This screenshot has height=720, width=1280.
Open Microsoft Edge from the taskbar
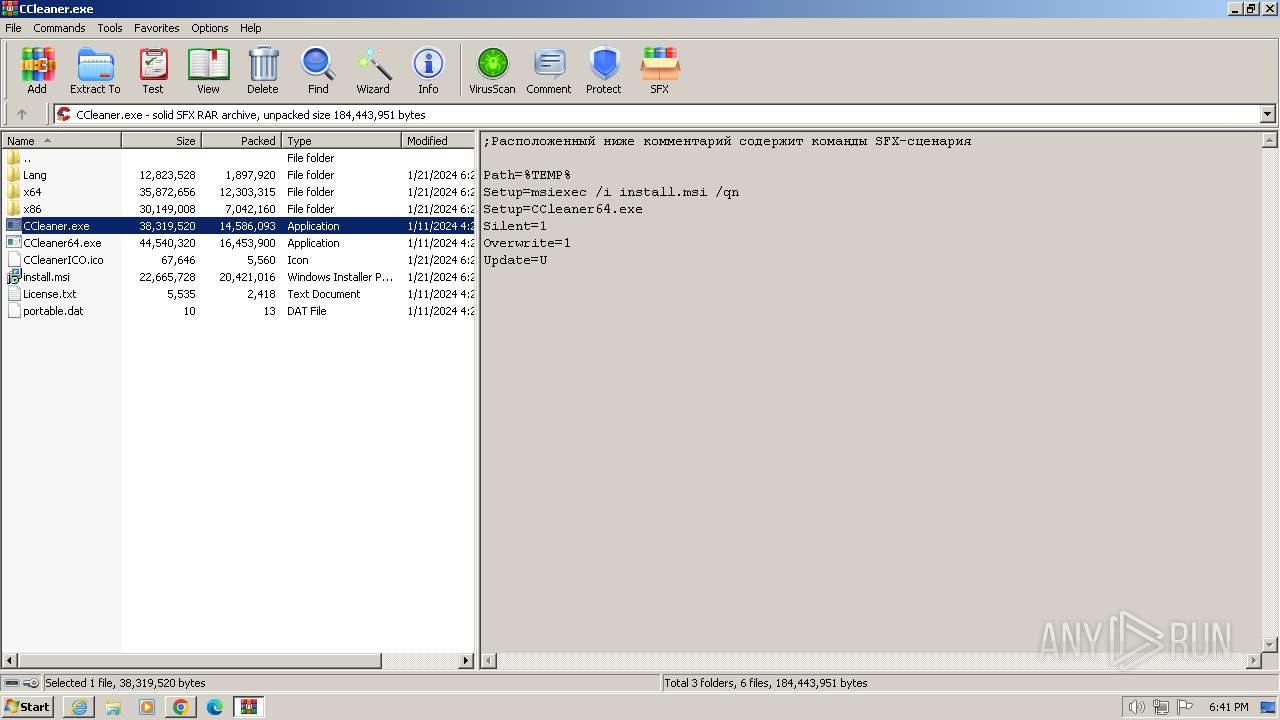pyautogui.click(x=215, y=707)
